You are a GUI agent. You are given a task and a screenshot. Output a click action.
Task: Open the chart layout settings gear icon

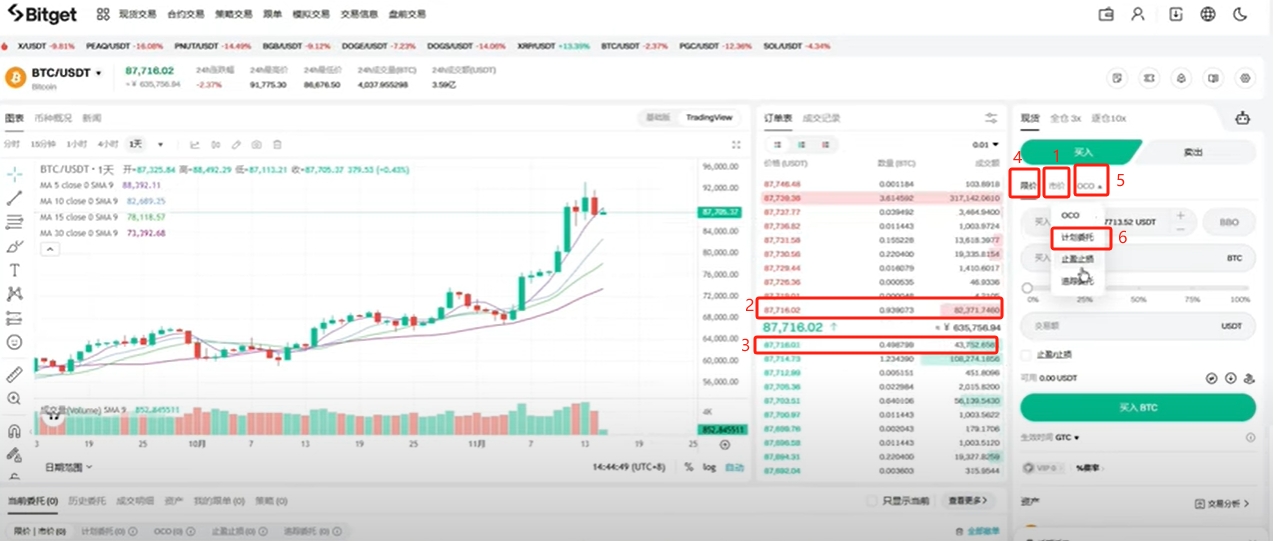coord(1245,77)
